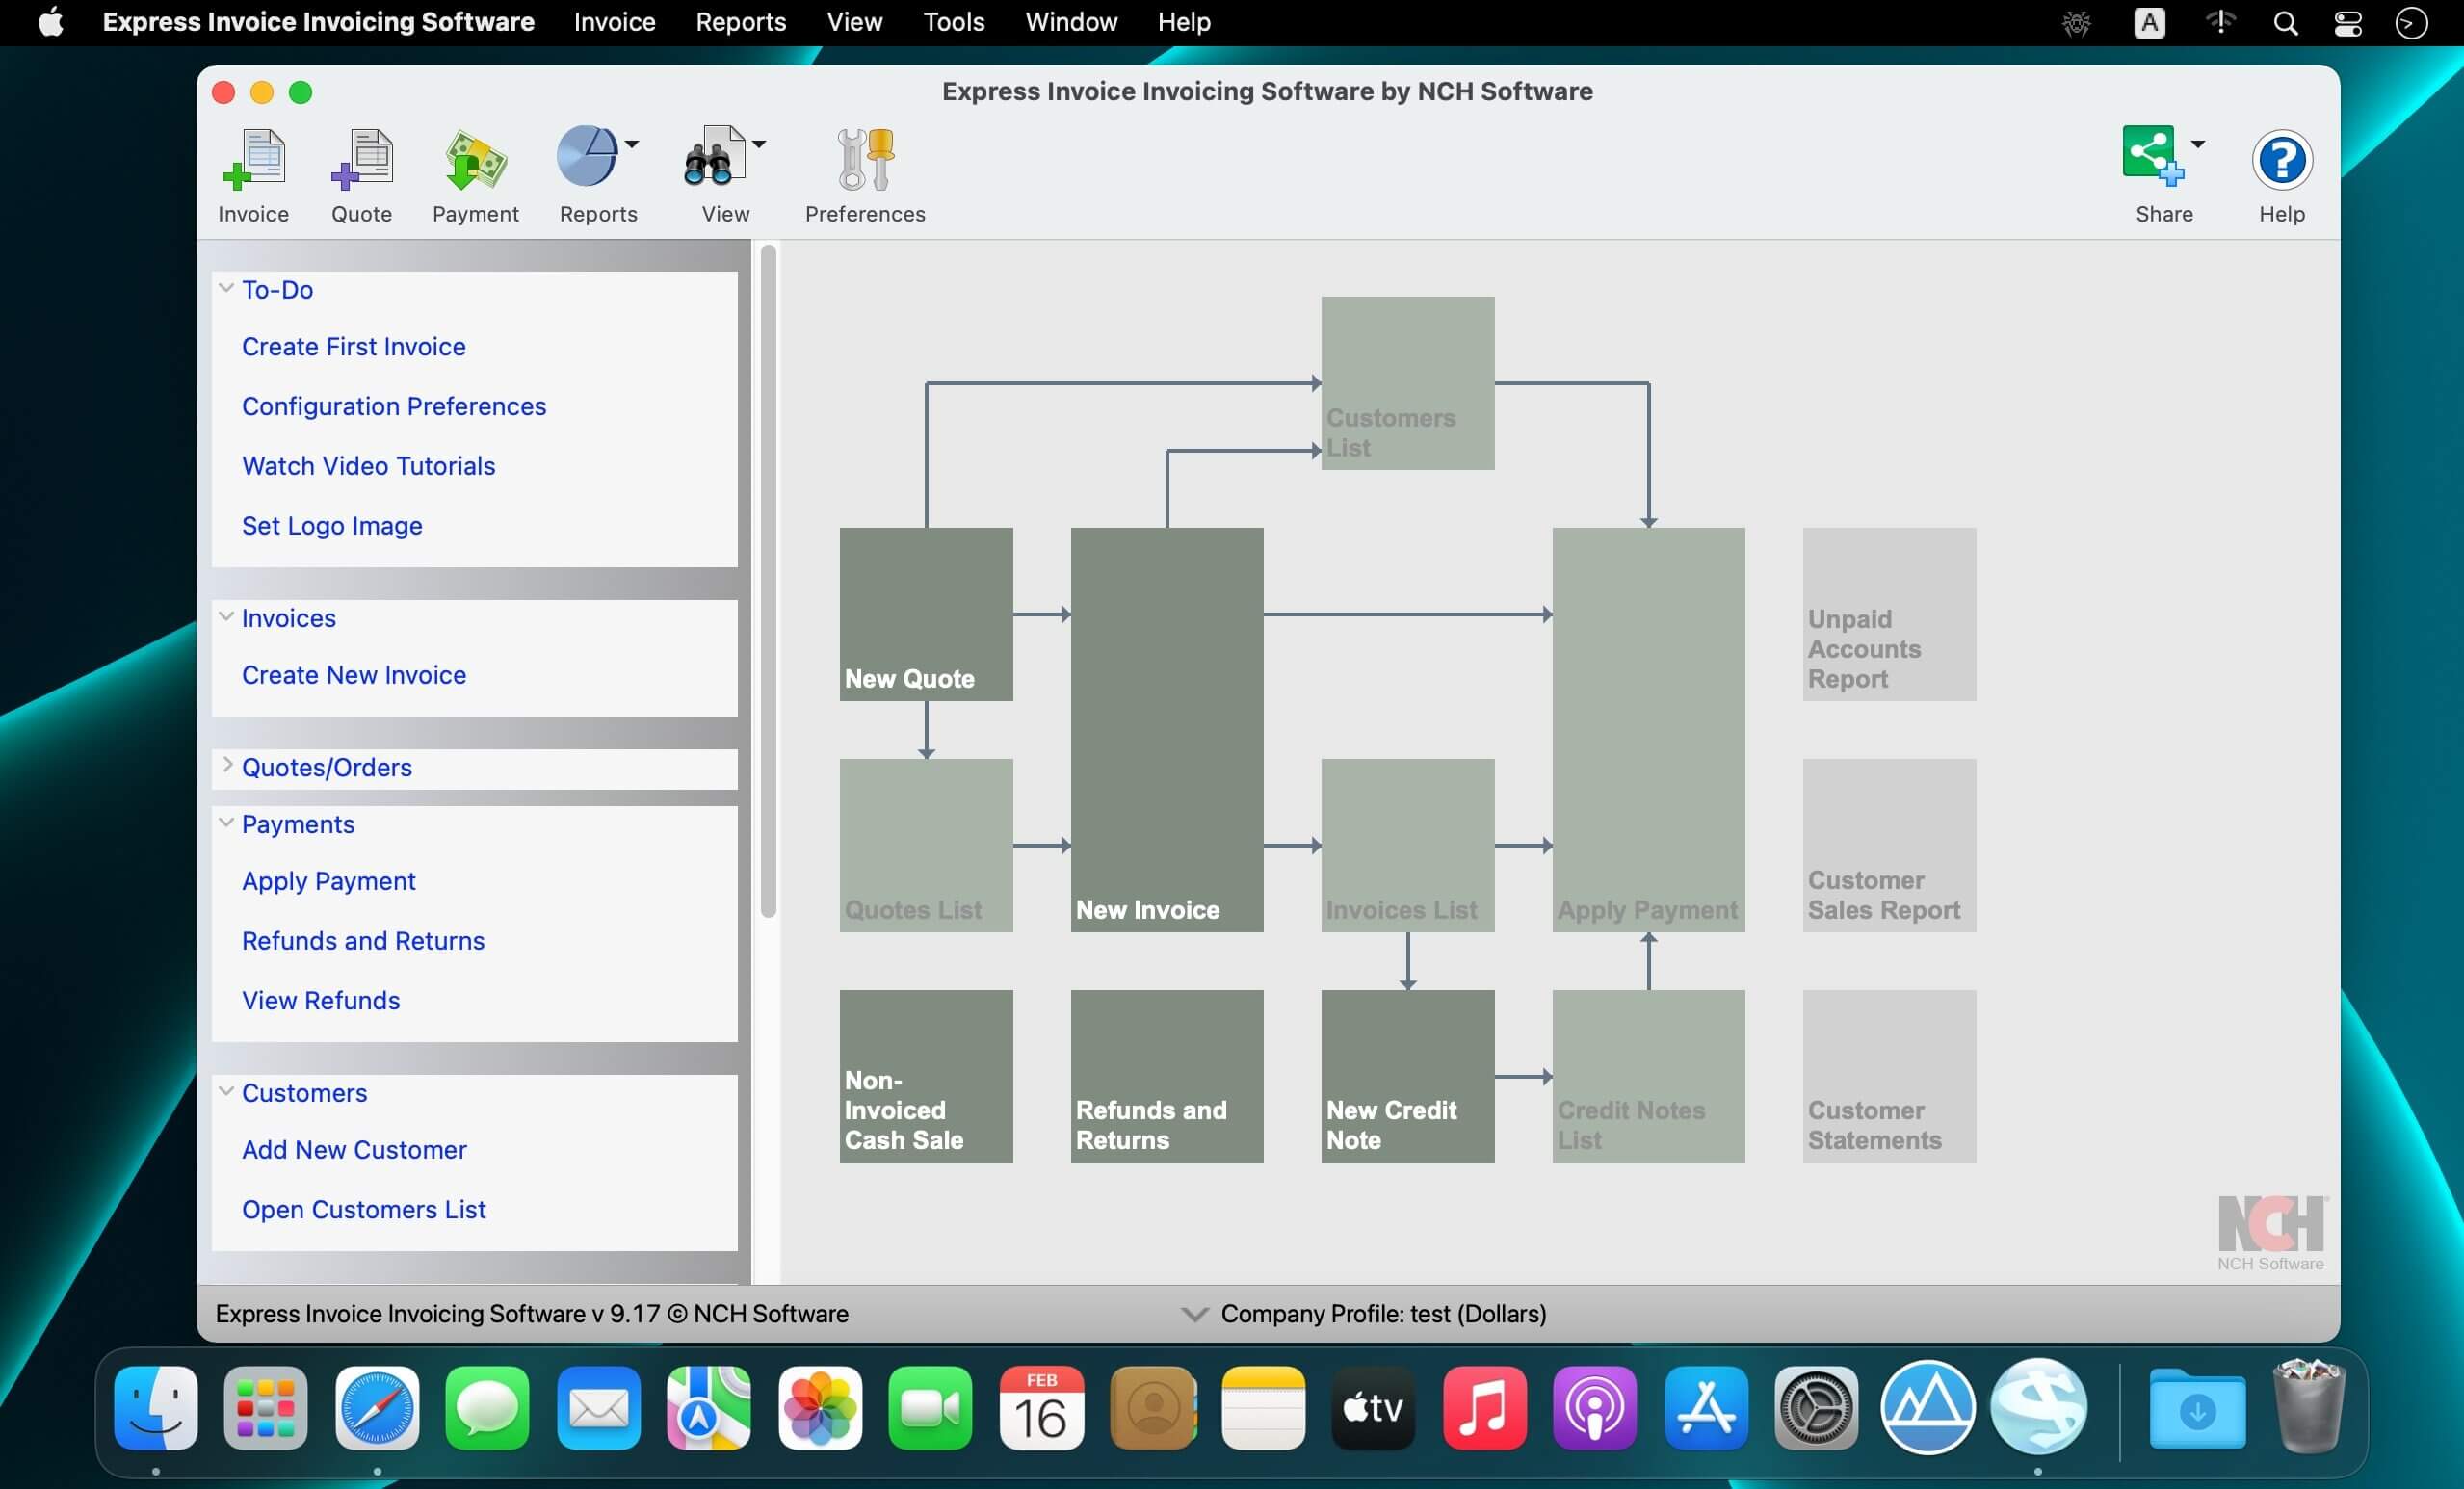Open the Tools menu
2464x1489 pixels.
953,22
